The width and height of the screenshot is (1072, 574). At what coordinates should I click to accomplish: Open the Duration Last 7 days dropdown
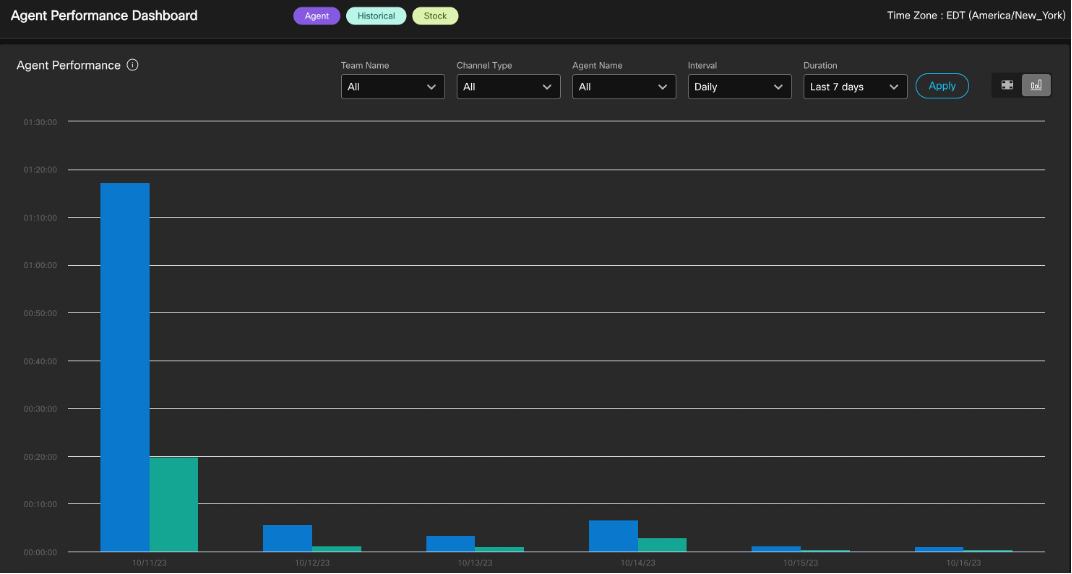tap(855, 87)
